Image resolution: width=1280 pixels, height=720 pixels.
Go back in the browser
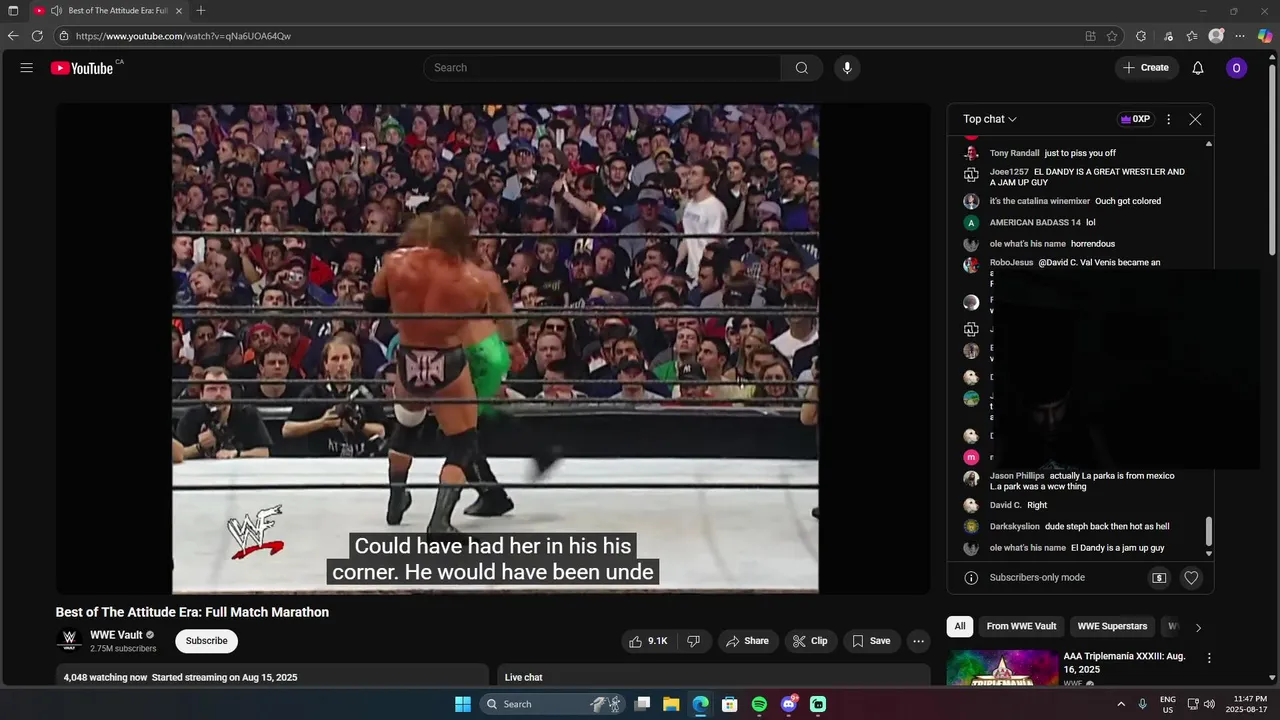[x=13, y=36]
